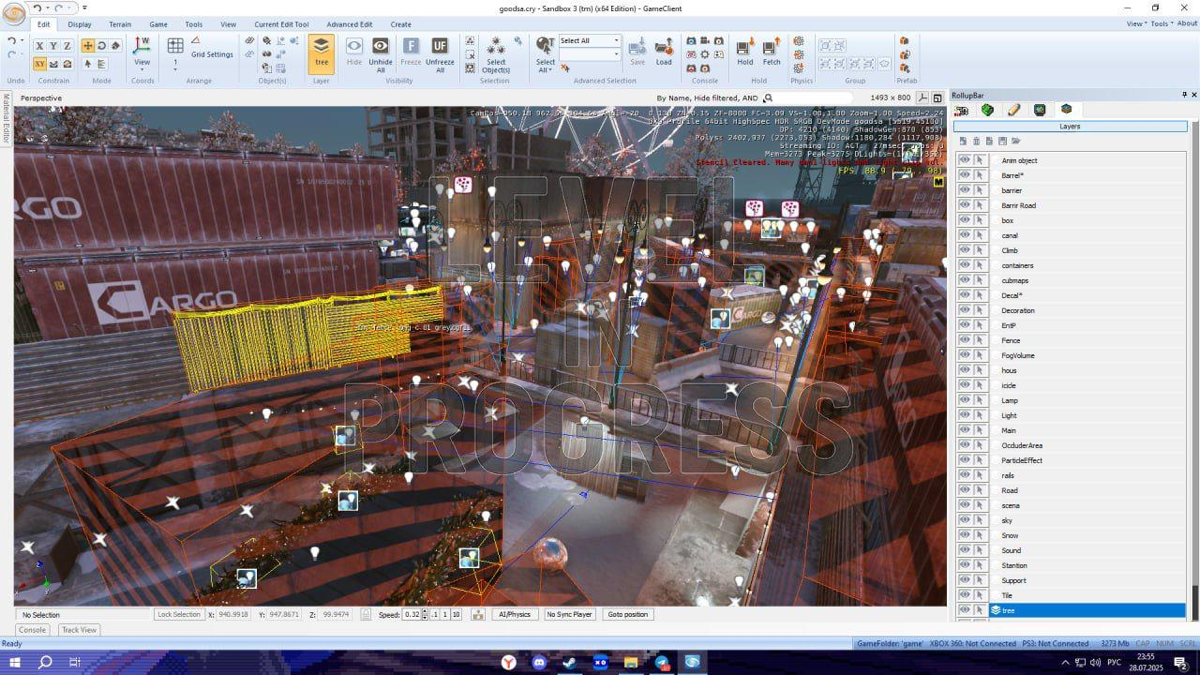
Task: Click the Layers panel header
Action: [x=1070, y=127]
